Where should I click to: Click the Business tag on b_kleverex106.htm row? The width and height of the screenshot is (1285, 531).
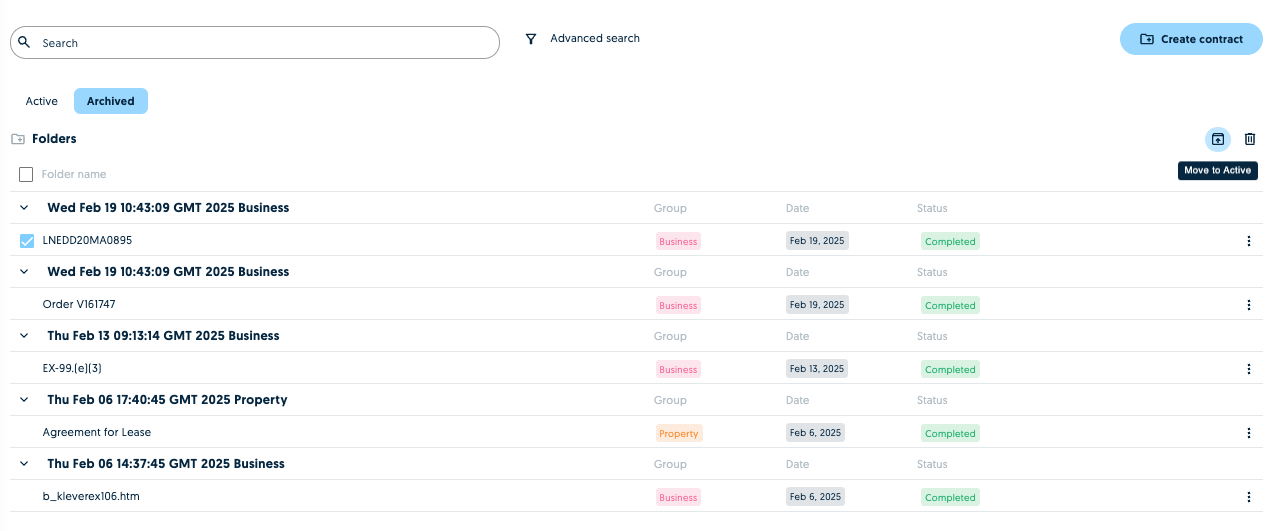pyautogui.click(x=678, y=497)
